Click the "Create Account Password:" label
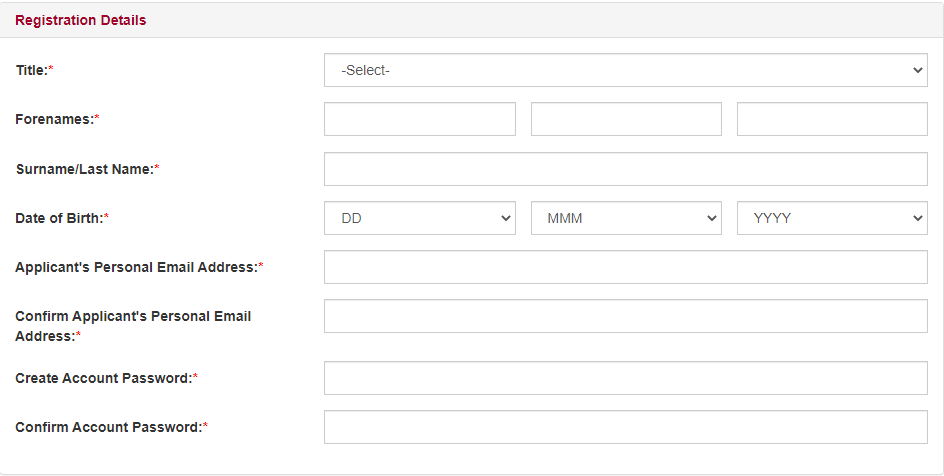 104,378
